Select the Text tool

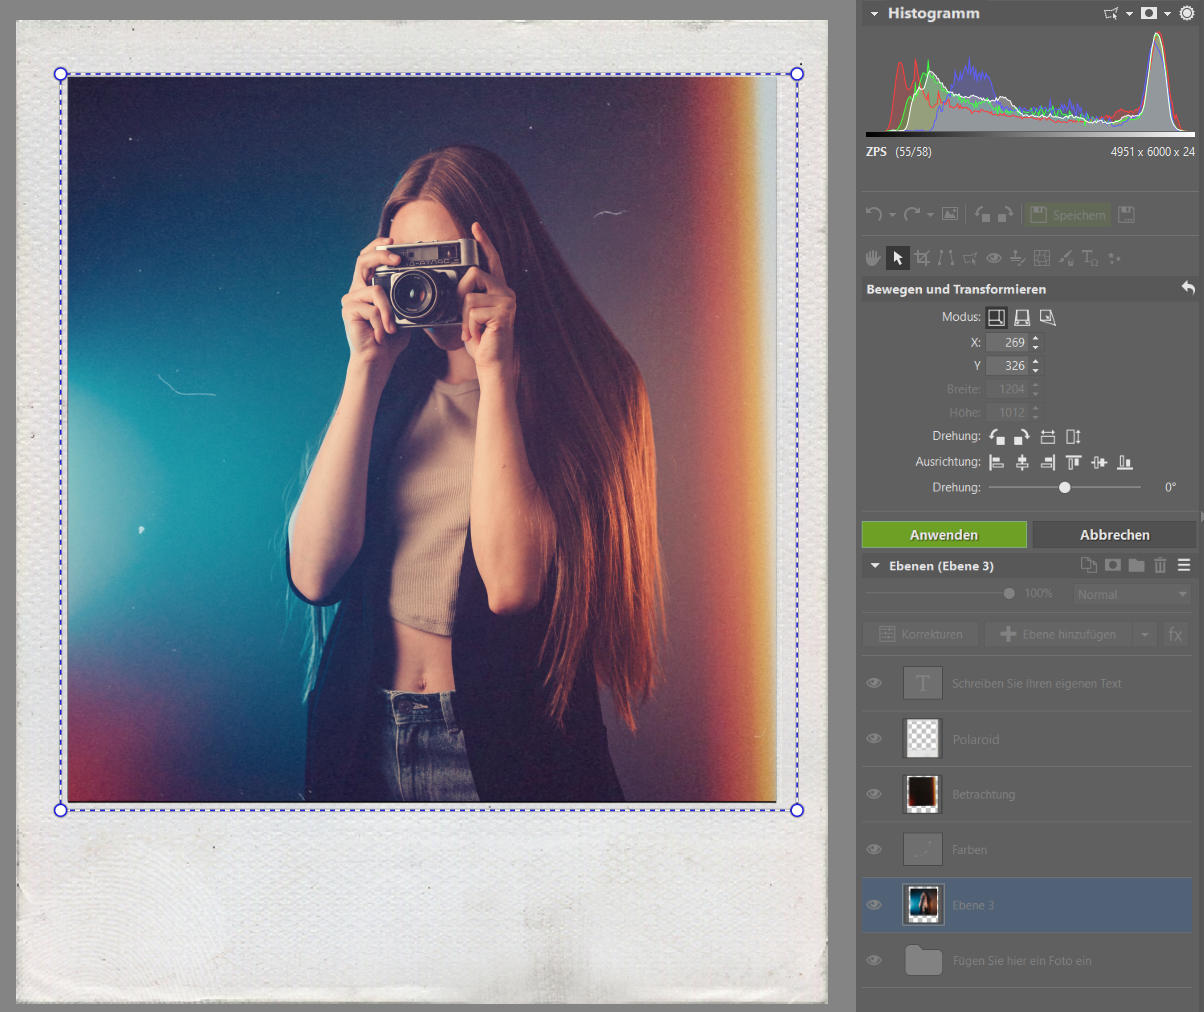1090,258
